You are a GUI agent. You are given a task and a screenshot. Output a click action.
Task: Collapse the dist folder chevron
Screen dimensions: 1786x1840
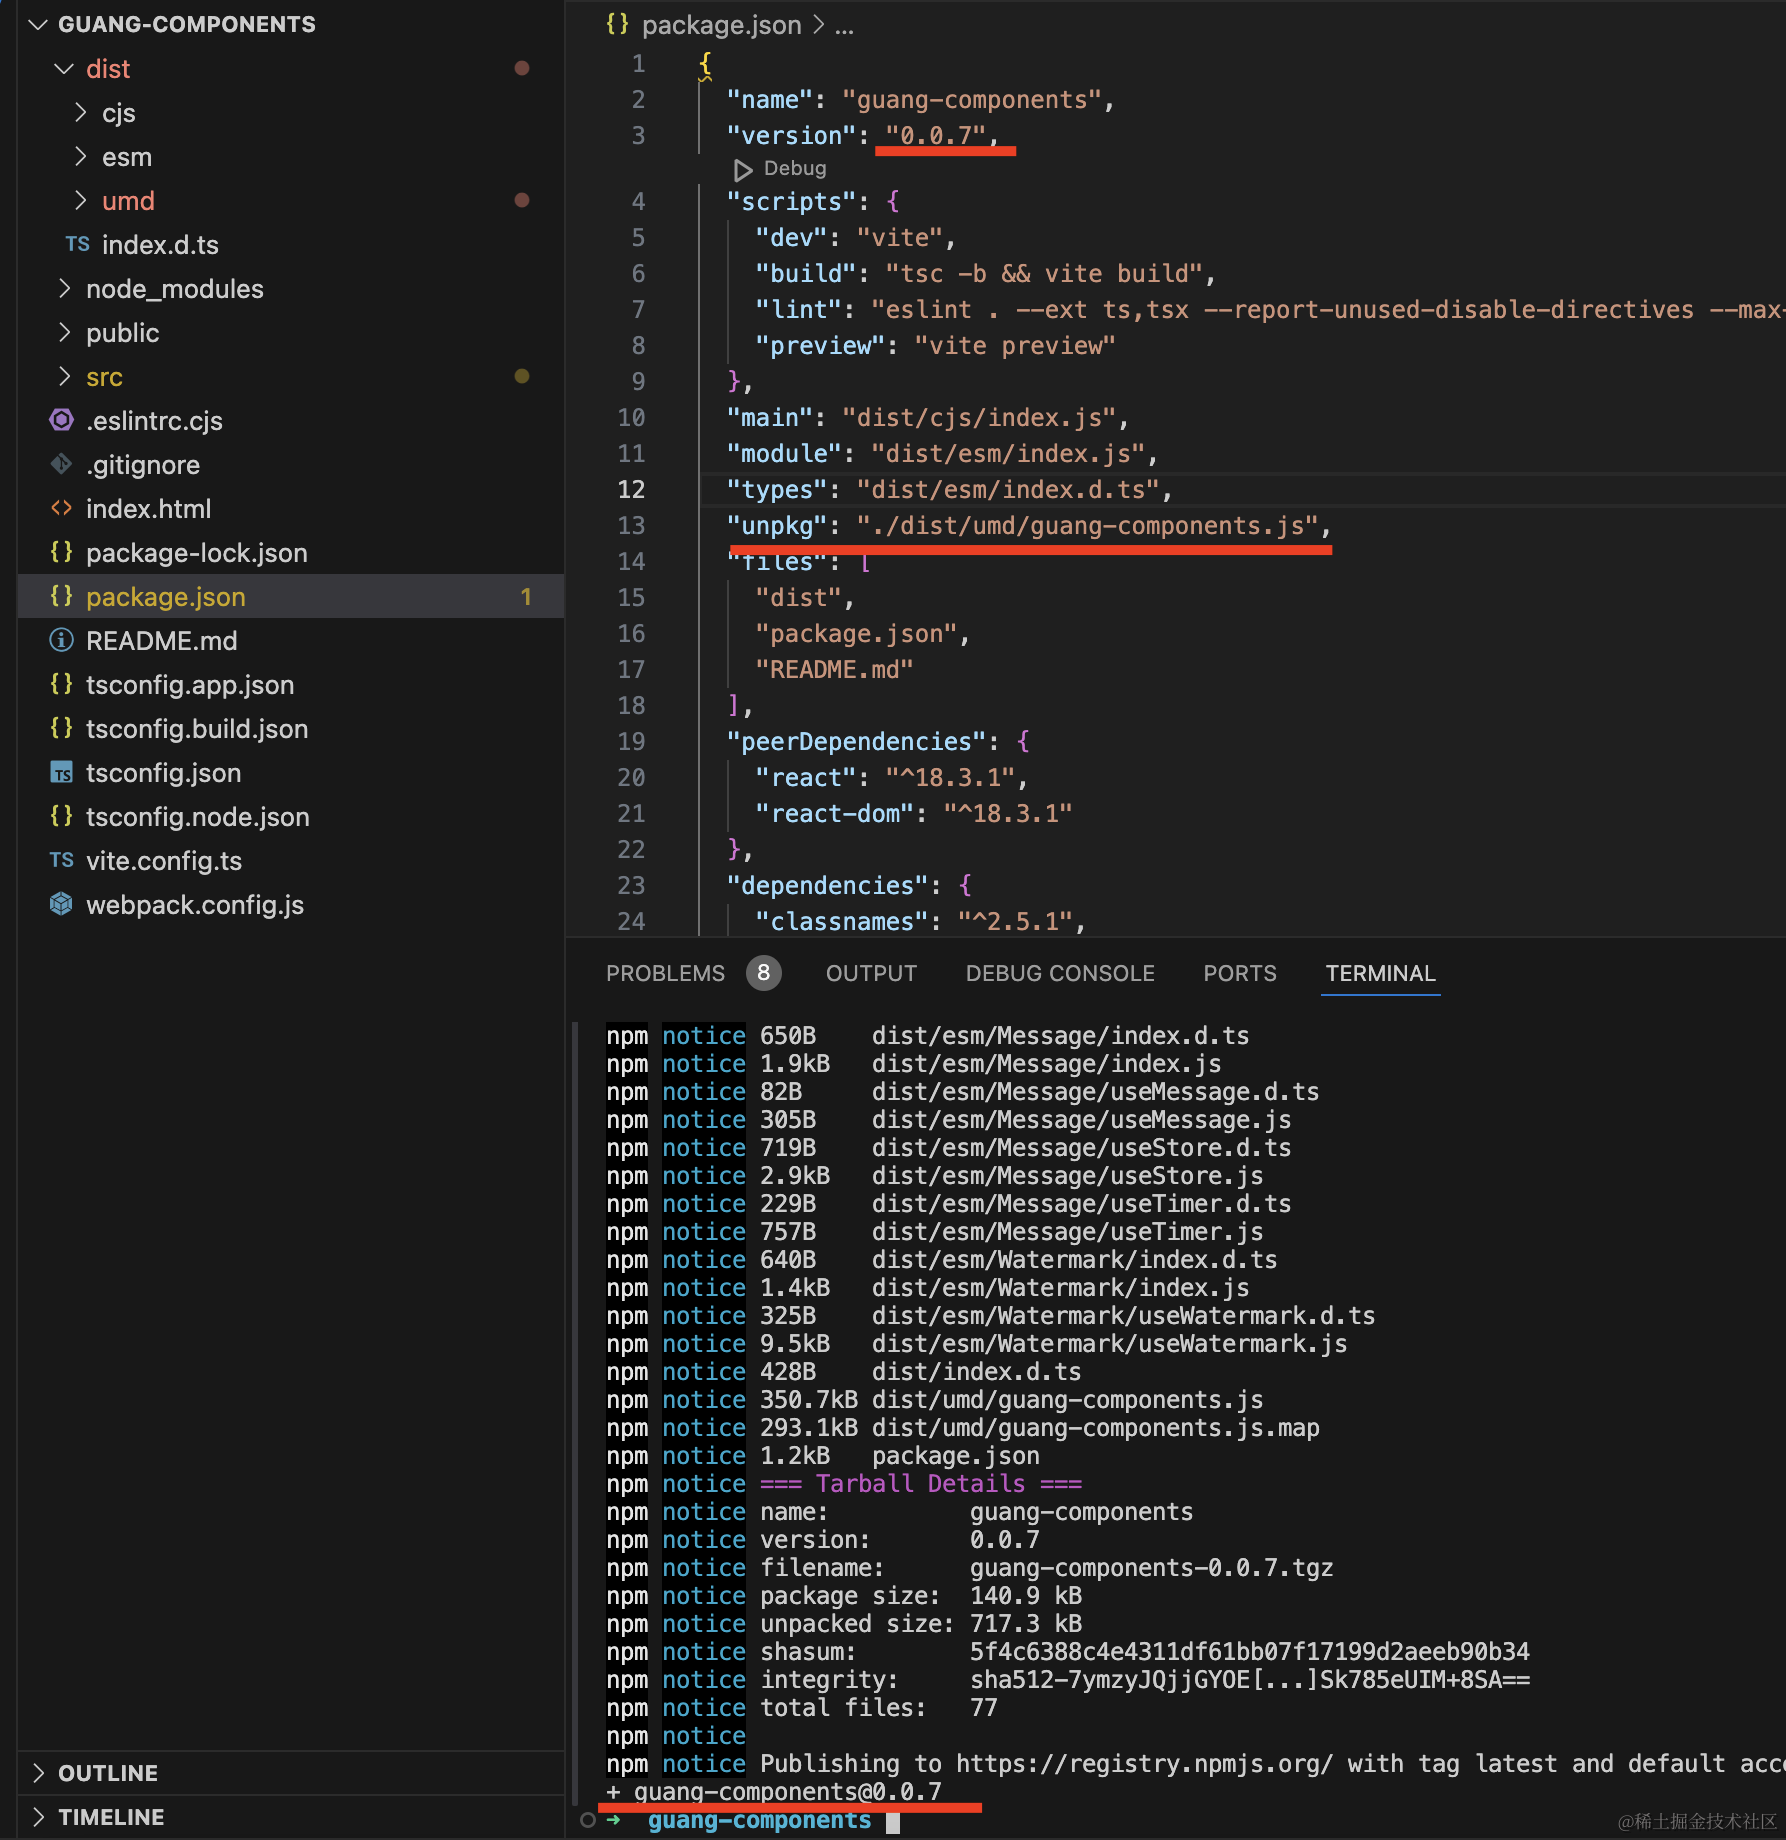64,68
